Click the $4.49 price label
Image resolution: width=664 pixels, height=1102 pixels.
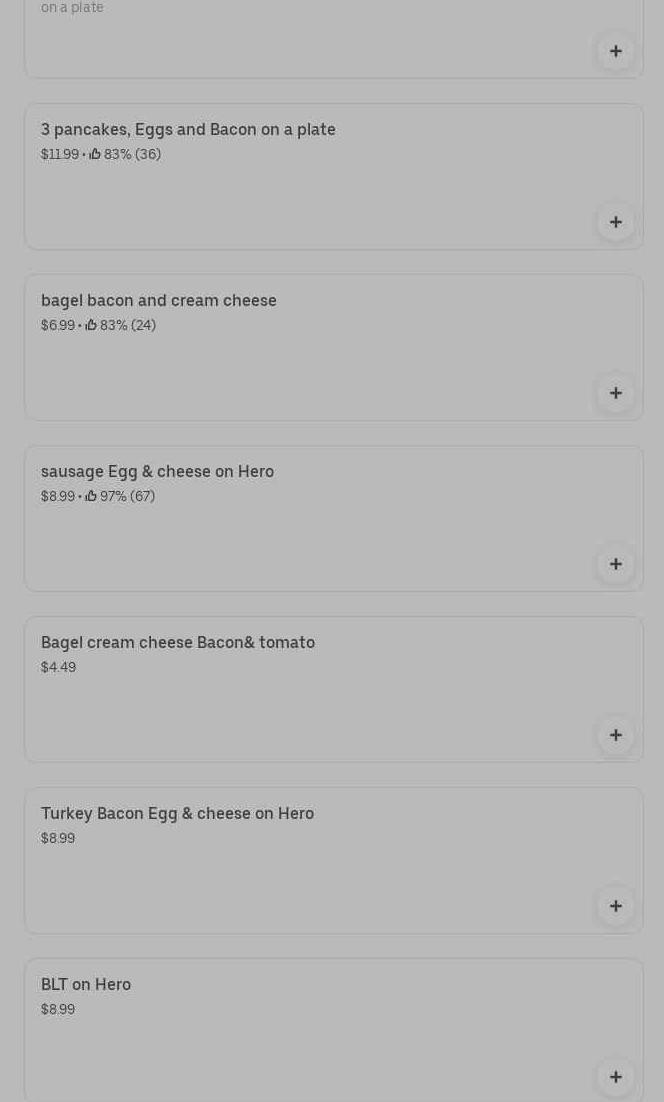pos(58,667)
